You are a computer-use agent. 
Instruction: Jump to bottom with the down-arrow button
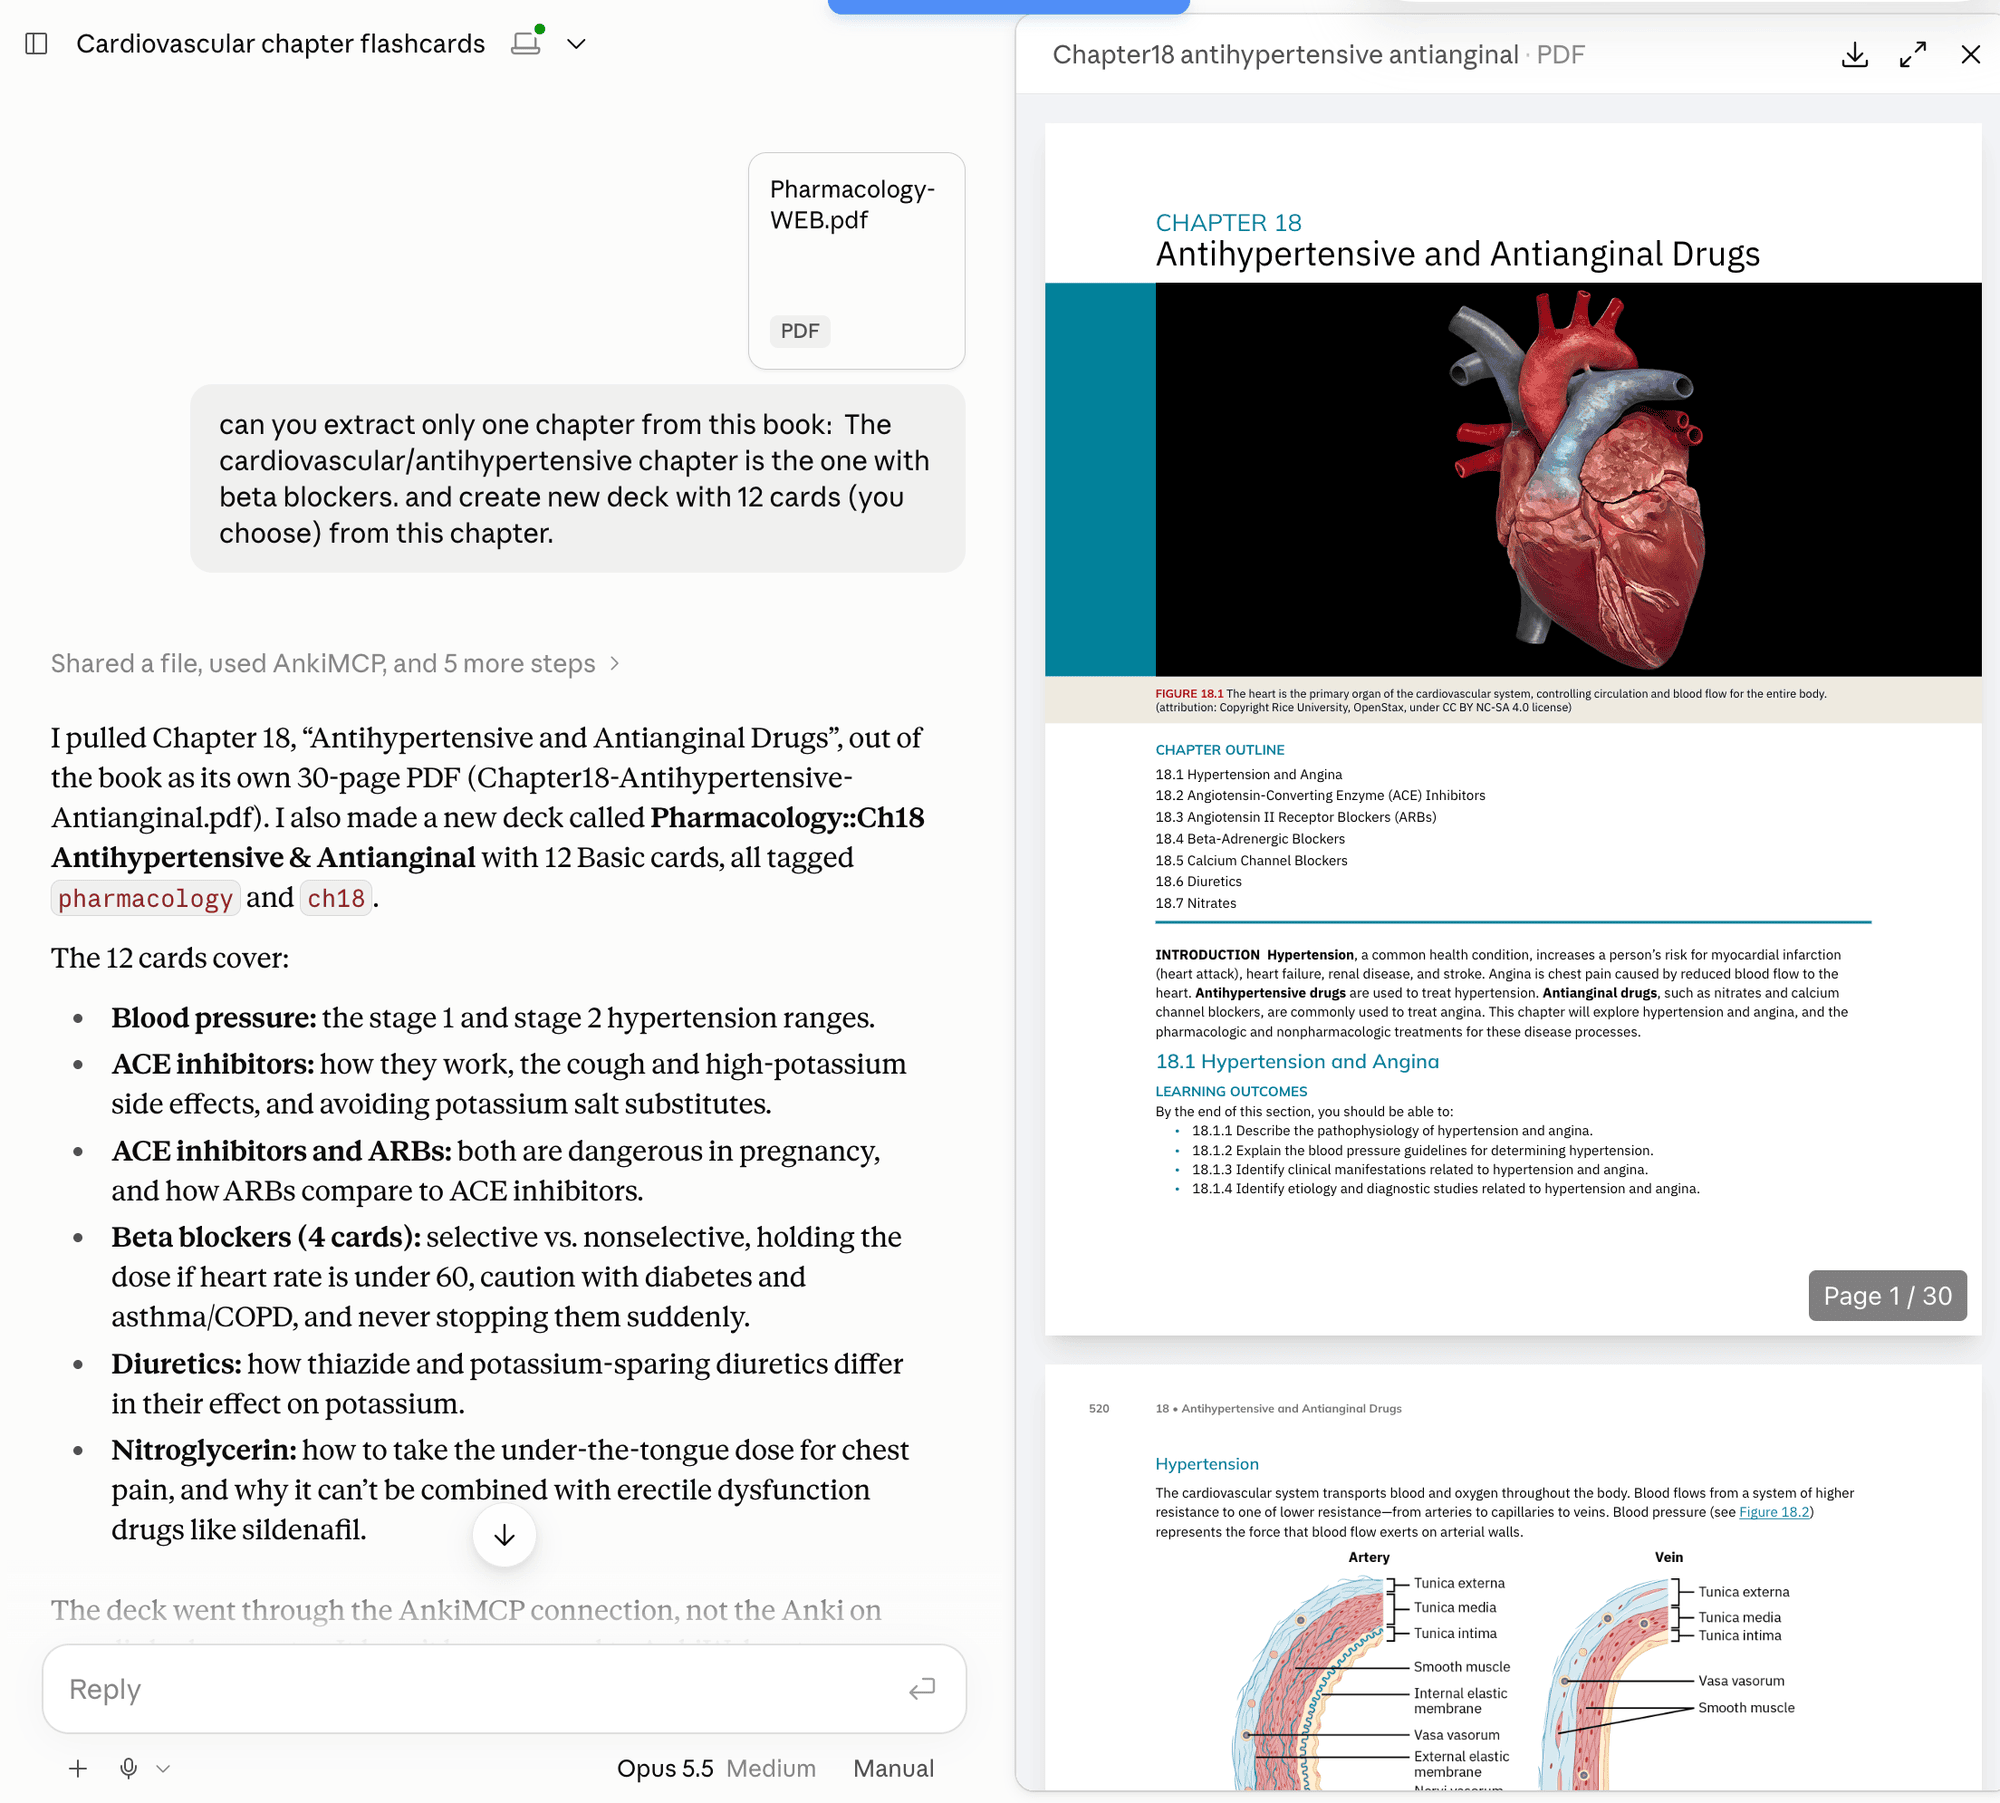[x=504, y=1535]
